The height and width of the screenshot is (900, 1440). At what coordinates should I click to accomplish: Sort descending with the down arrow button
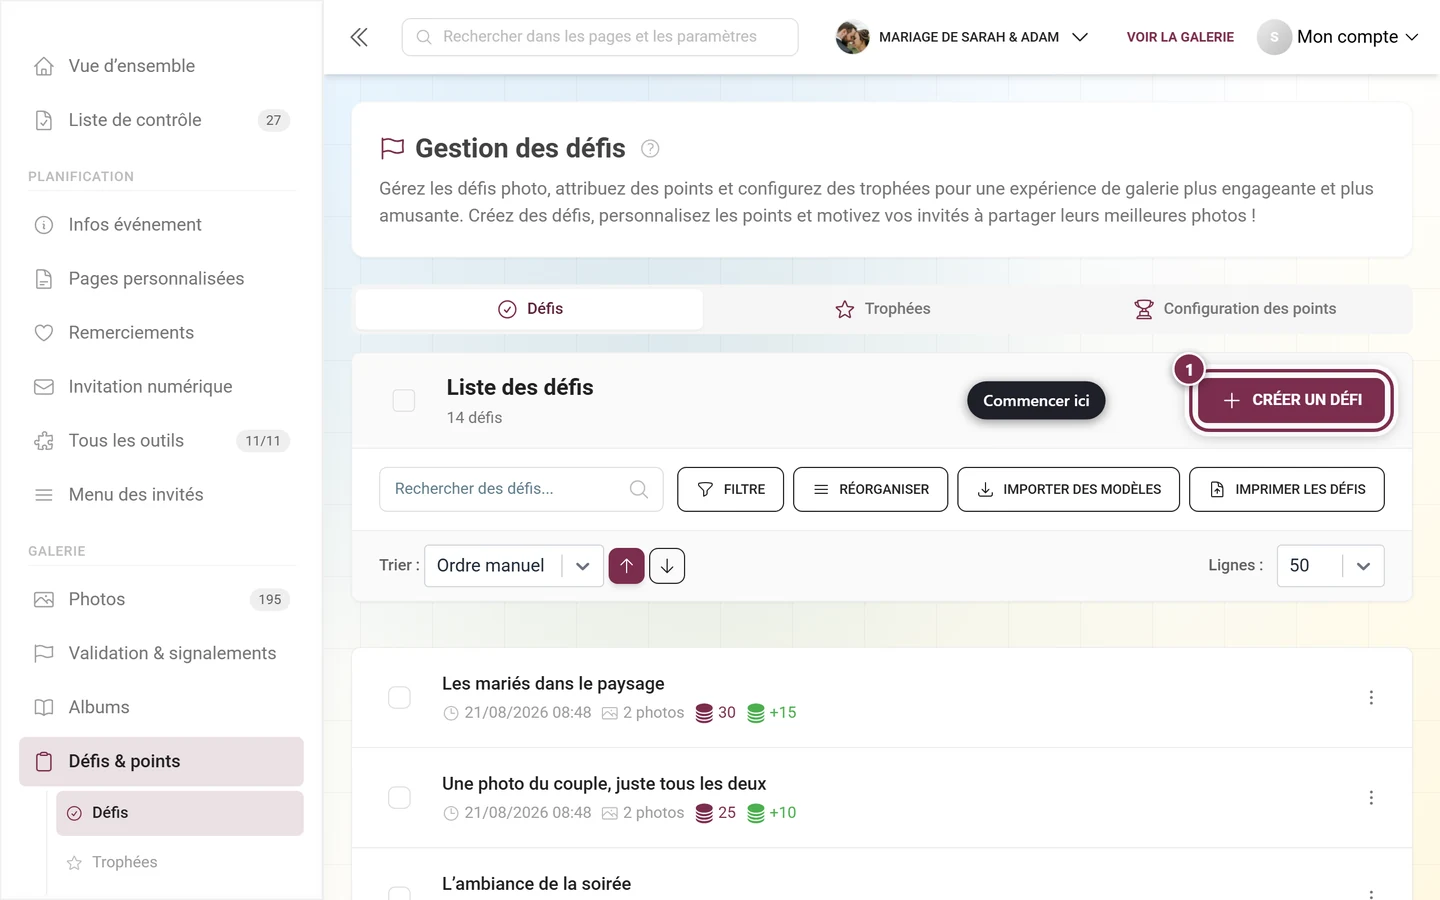click(x=667, y=566)
